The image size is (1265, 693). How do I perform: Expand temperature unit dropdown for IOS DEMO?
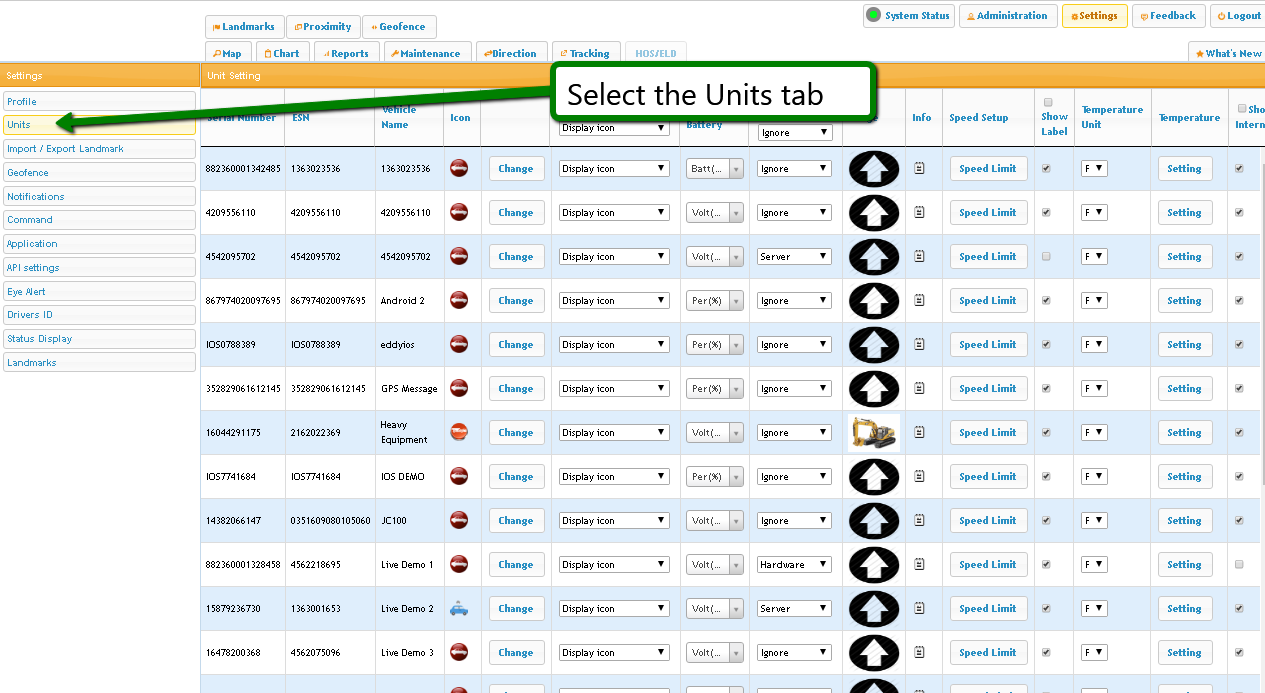point(1094,477)
